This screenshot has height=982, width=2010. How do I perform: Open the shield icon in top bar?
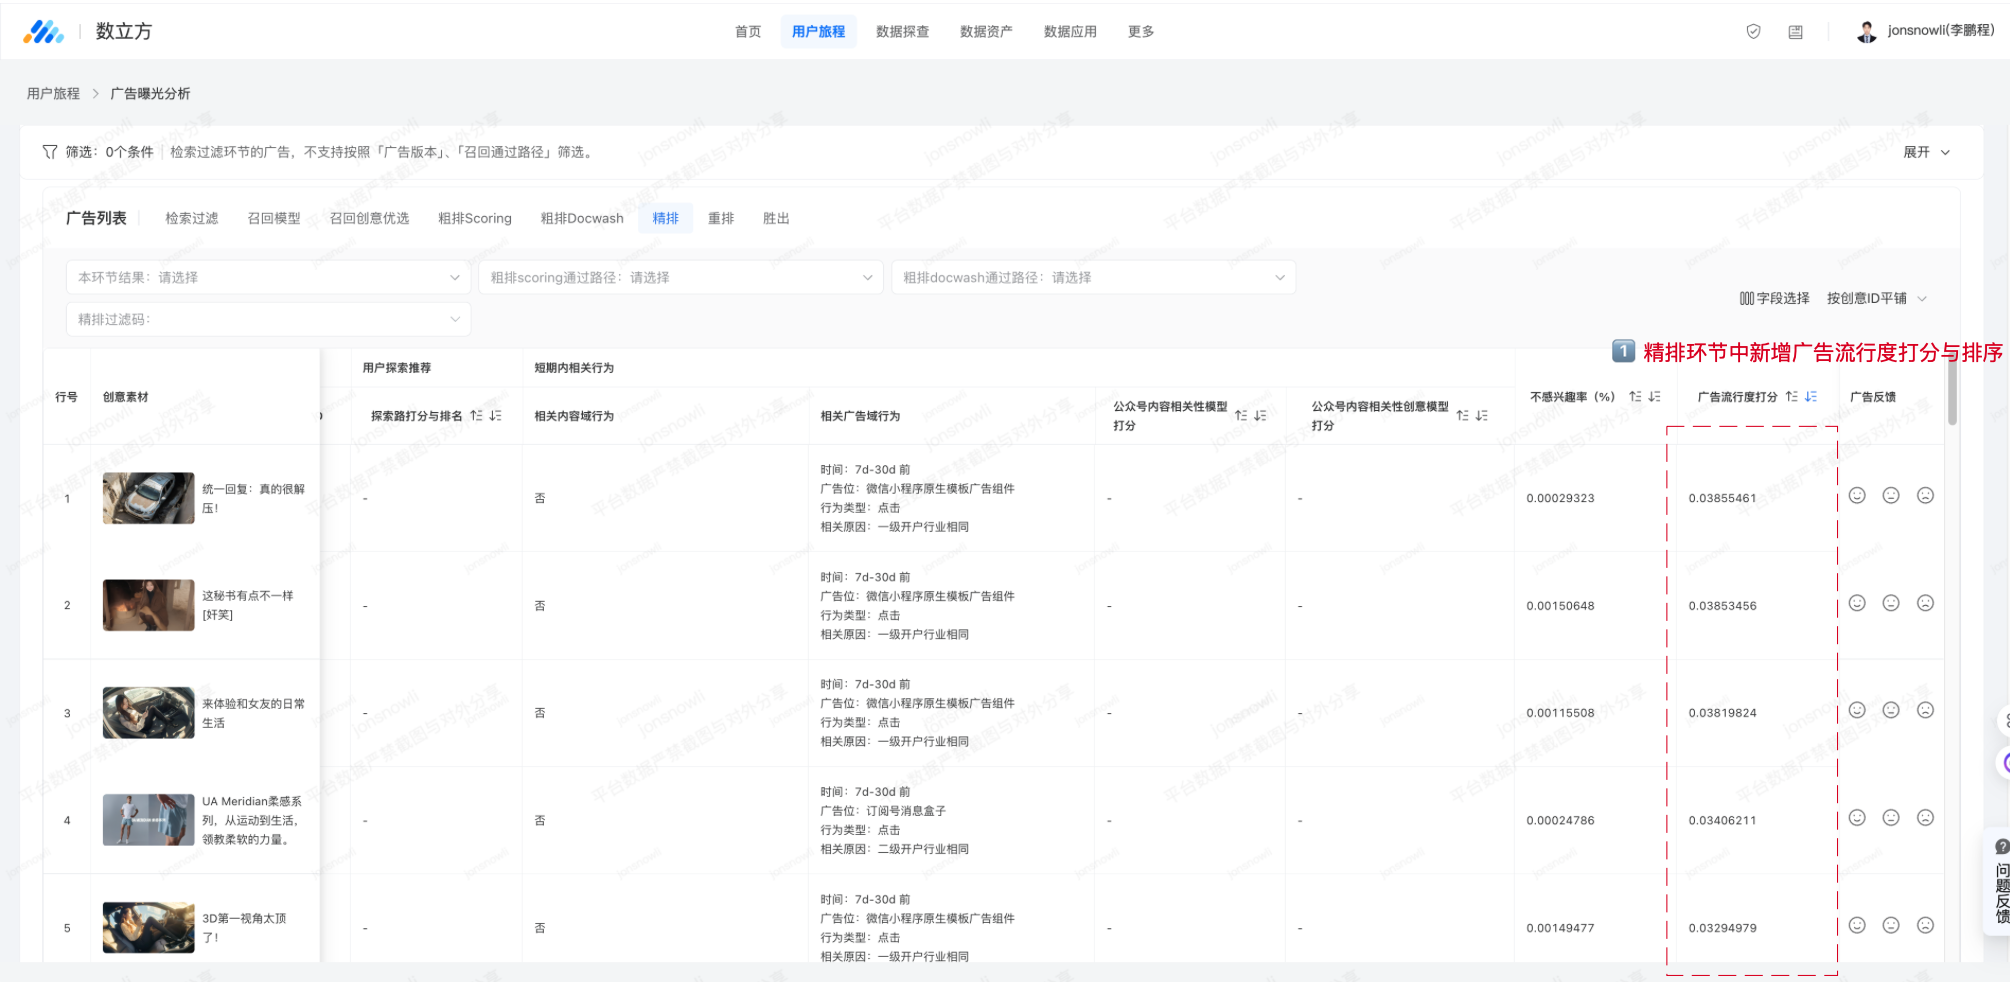pos(1753,32)
